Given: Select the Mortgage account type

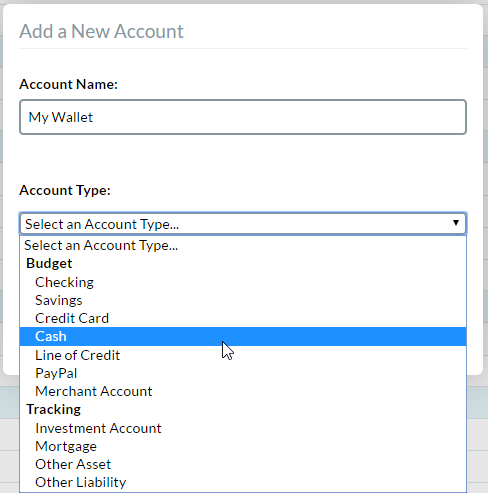Looking at the screenshot, I should [243, 446].
